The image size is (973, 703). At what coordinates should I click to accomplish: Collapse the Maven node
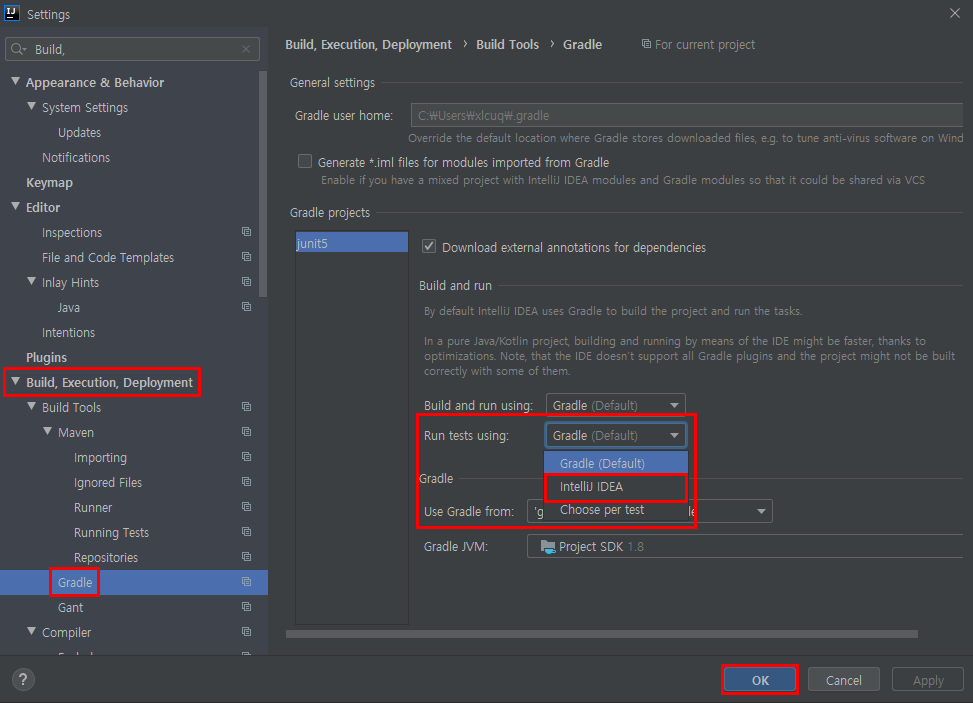pyautogui.click(x=48, y=431)
